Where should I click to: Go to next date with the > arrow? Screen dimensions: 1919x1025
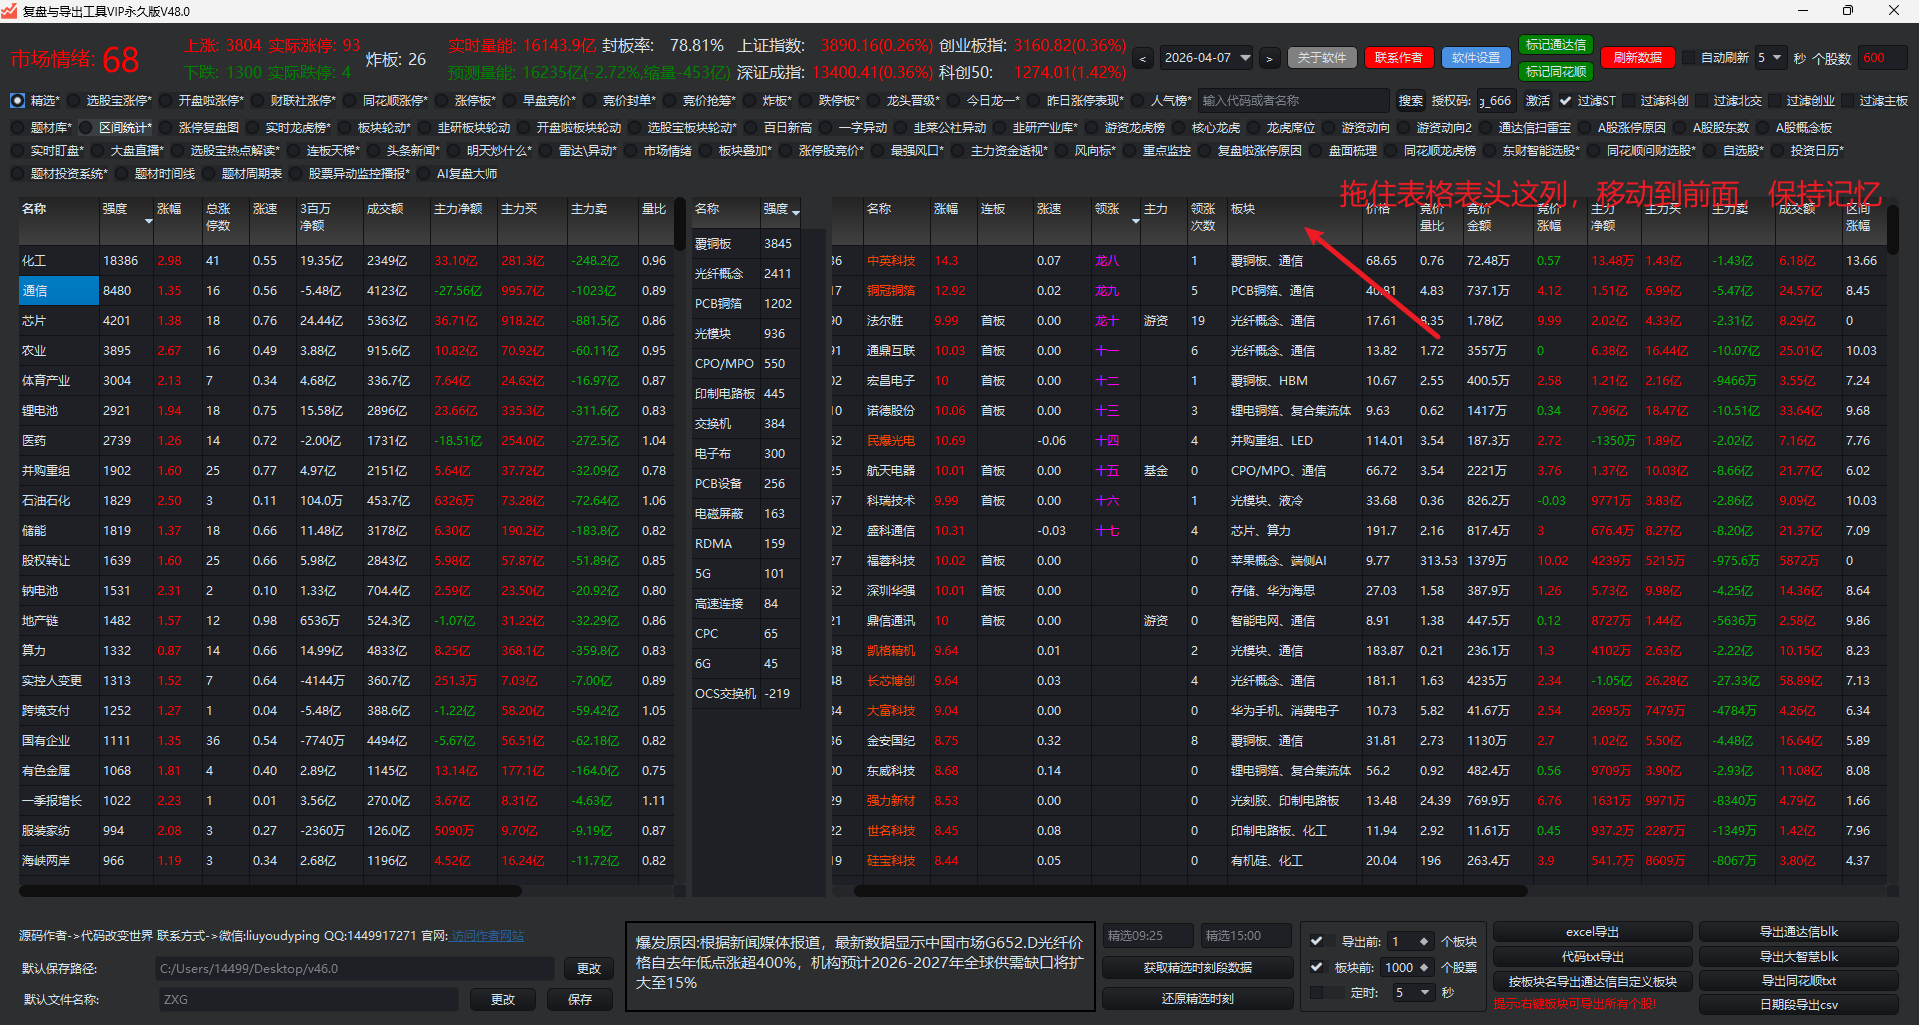pos(1269,59)
